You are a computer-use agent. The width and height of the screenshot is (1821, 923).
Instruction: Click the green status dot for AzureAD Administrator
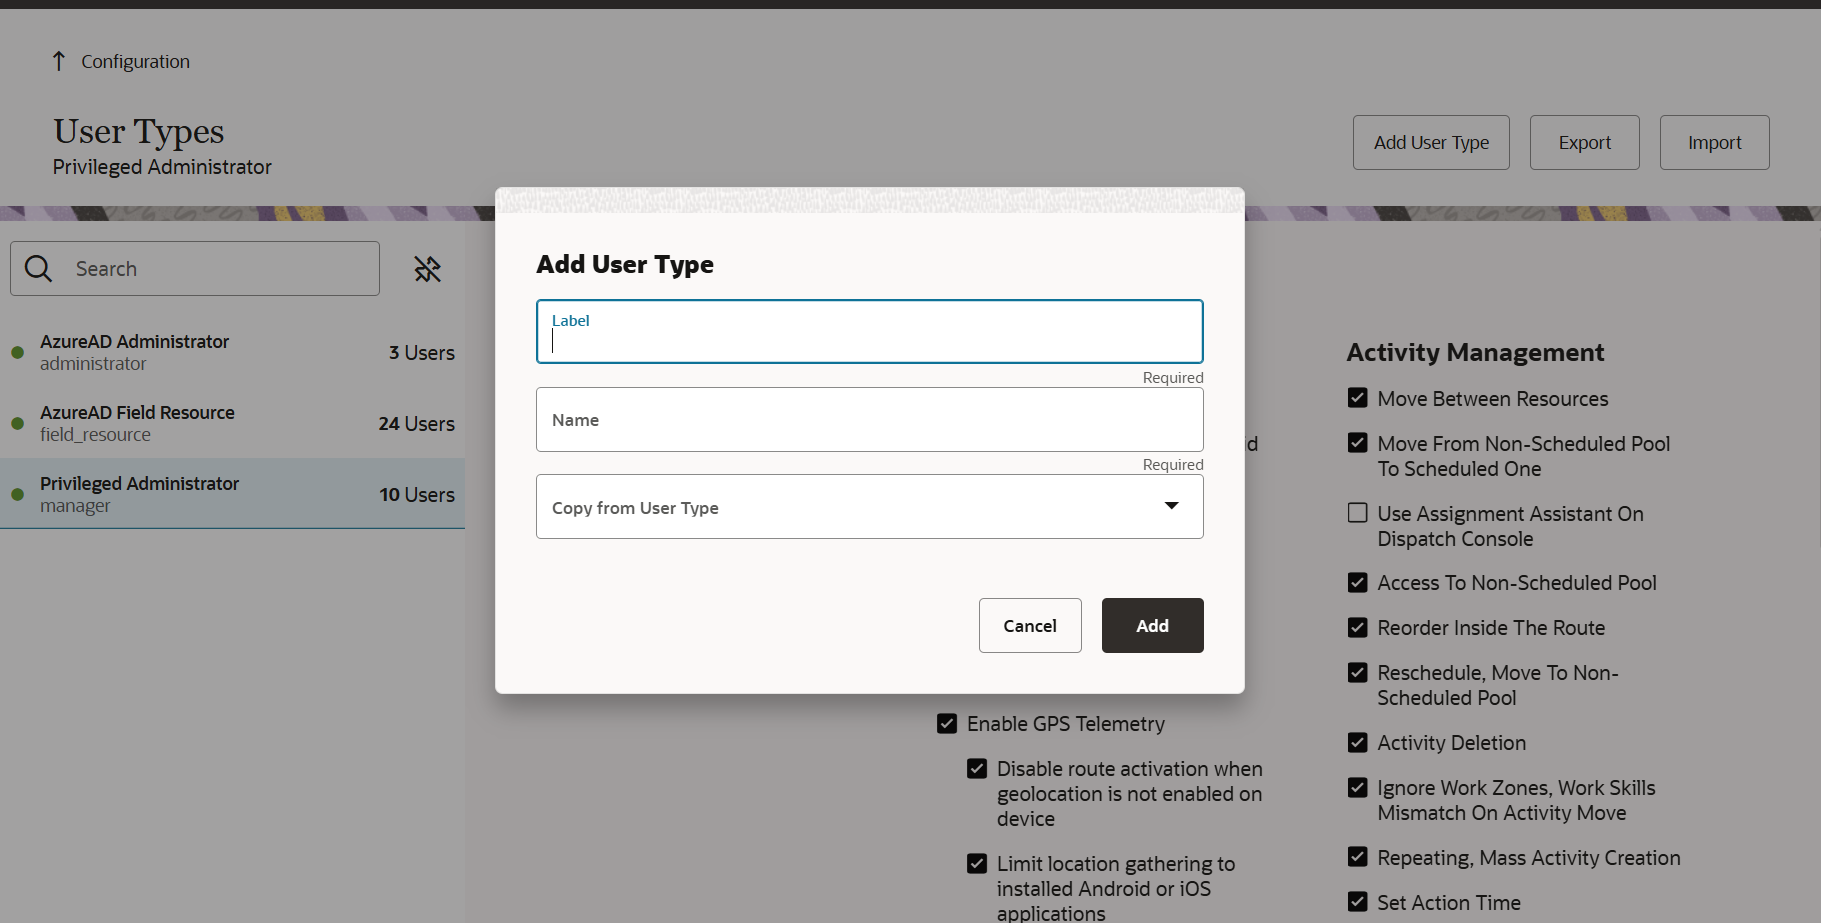(17, 352)
